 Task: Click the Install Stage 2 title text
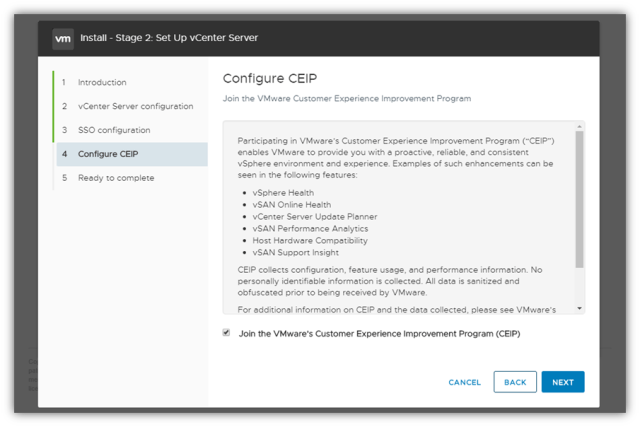point(169,38)
